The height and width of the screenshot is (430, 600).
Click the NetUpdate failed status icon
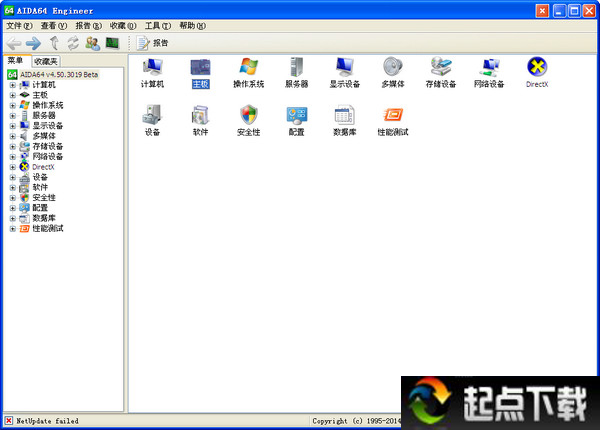point(8,421)
